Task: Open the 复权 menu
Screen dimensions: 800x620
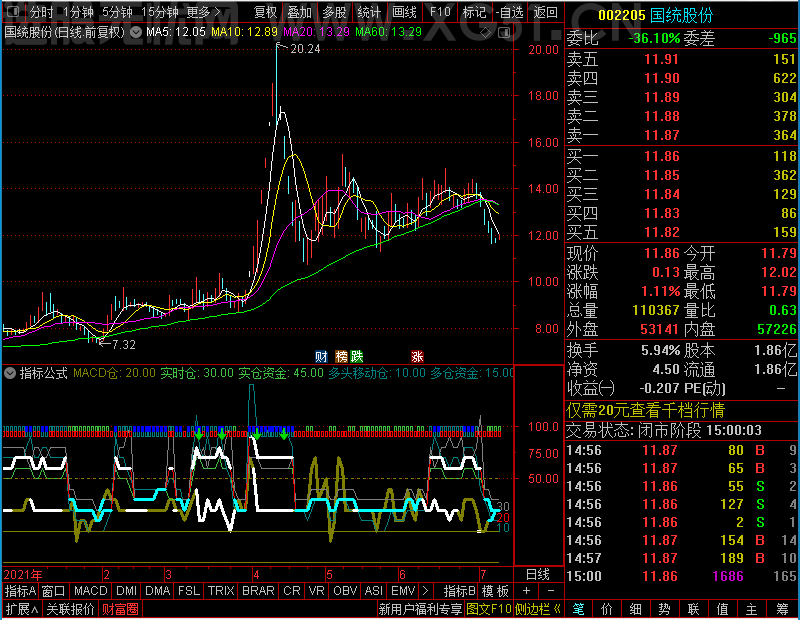Action: click(x=265, y=12)
